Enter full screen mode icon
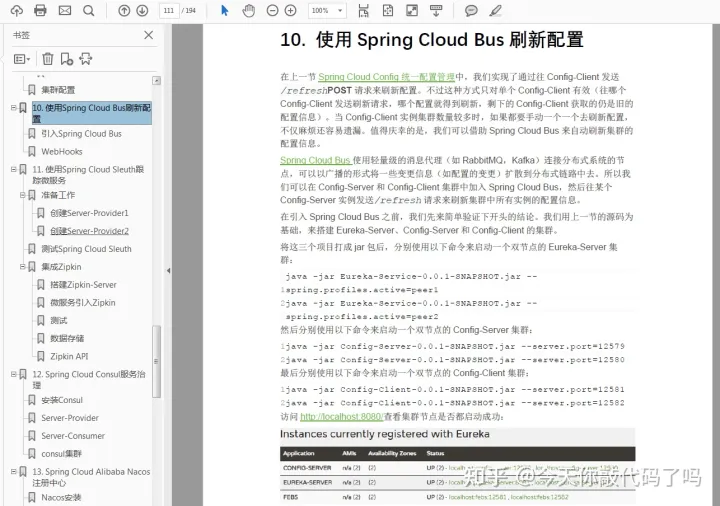Viewport: 720px width, 506px height. pyautogui.click(x=412, y=11)
